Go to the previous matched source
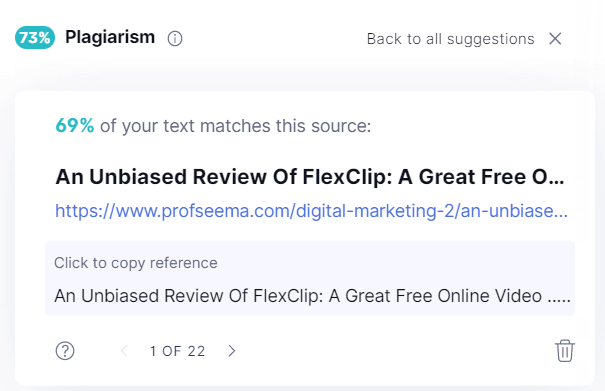Viewport: 605px width, 391px height. pos(124,351)
